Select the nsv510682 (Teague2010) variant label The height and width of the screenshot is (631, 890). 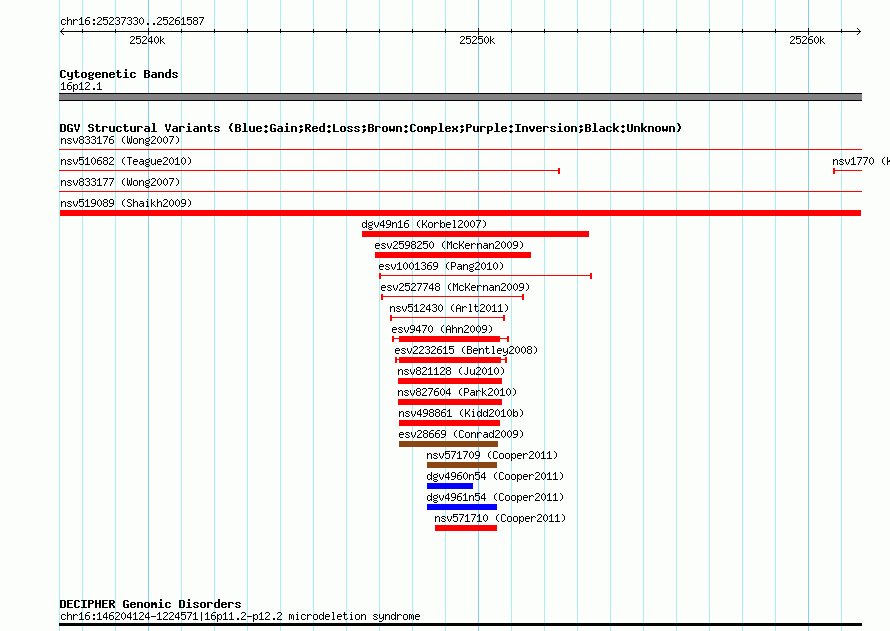tap(126, 161)
